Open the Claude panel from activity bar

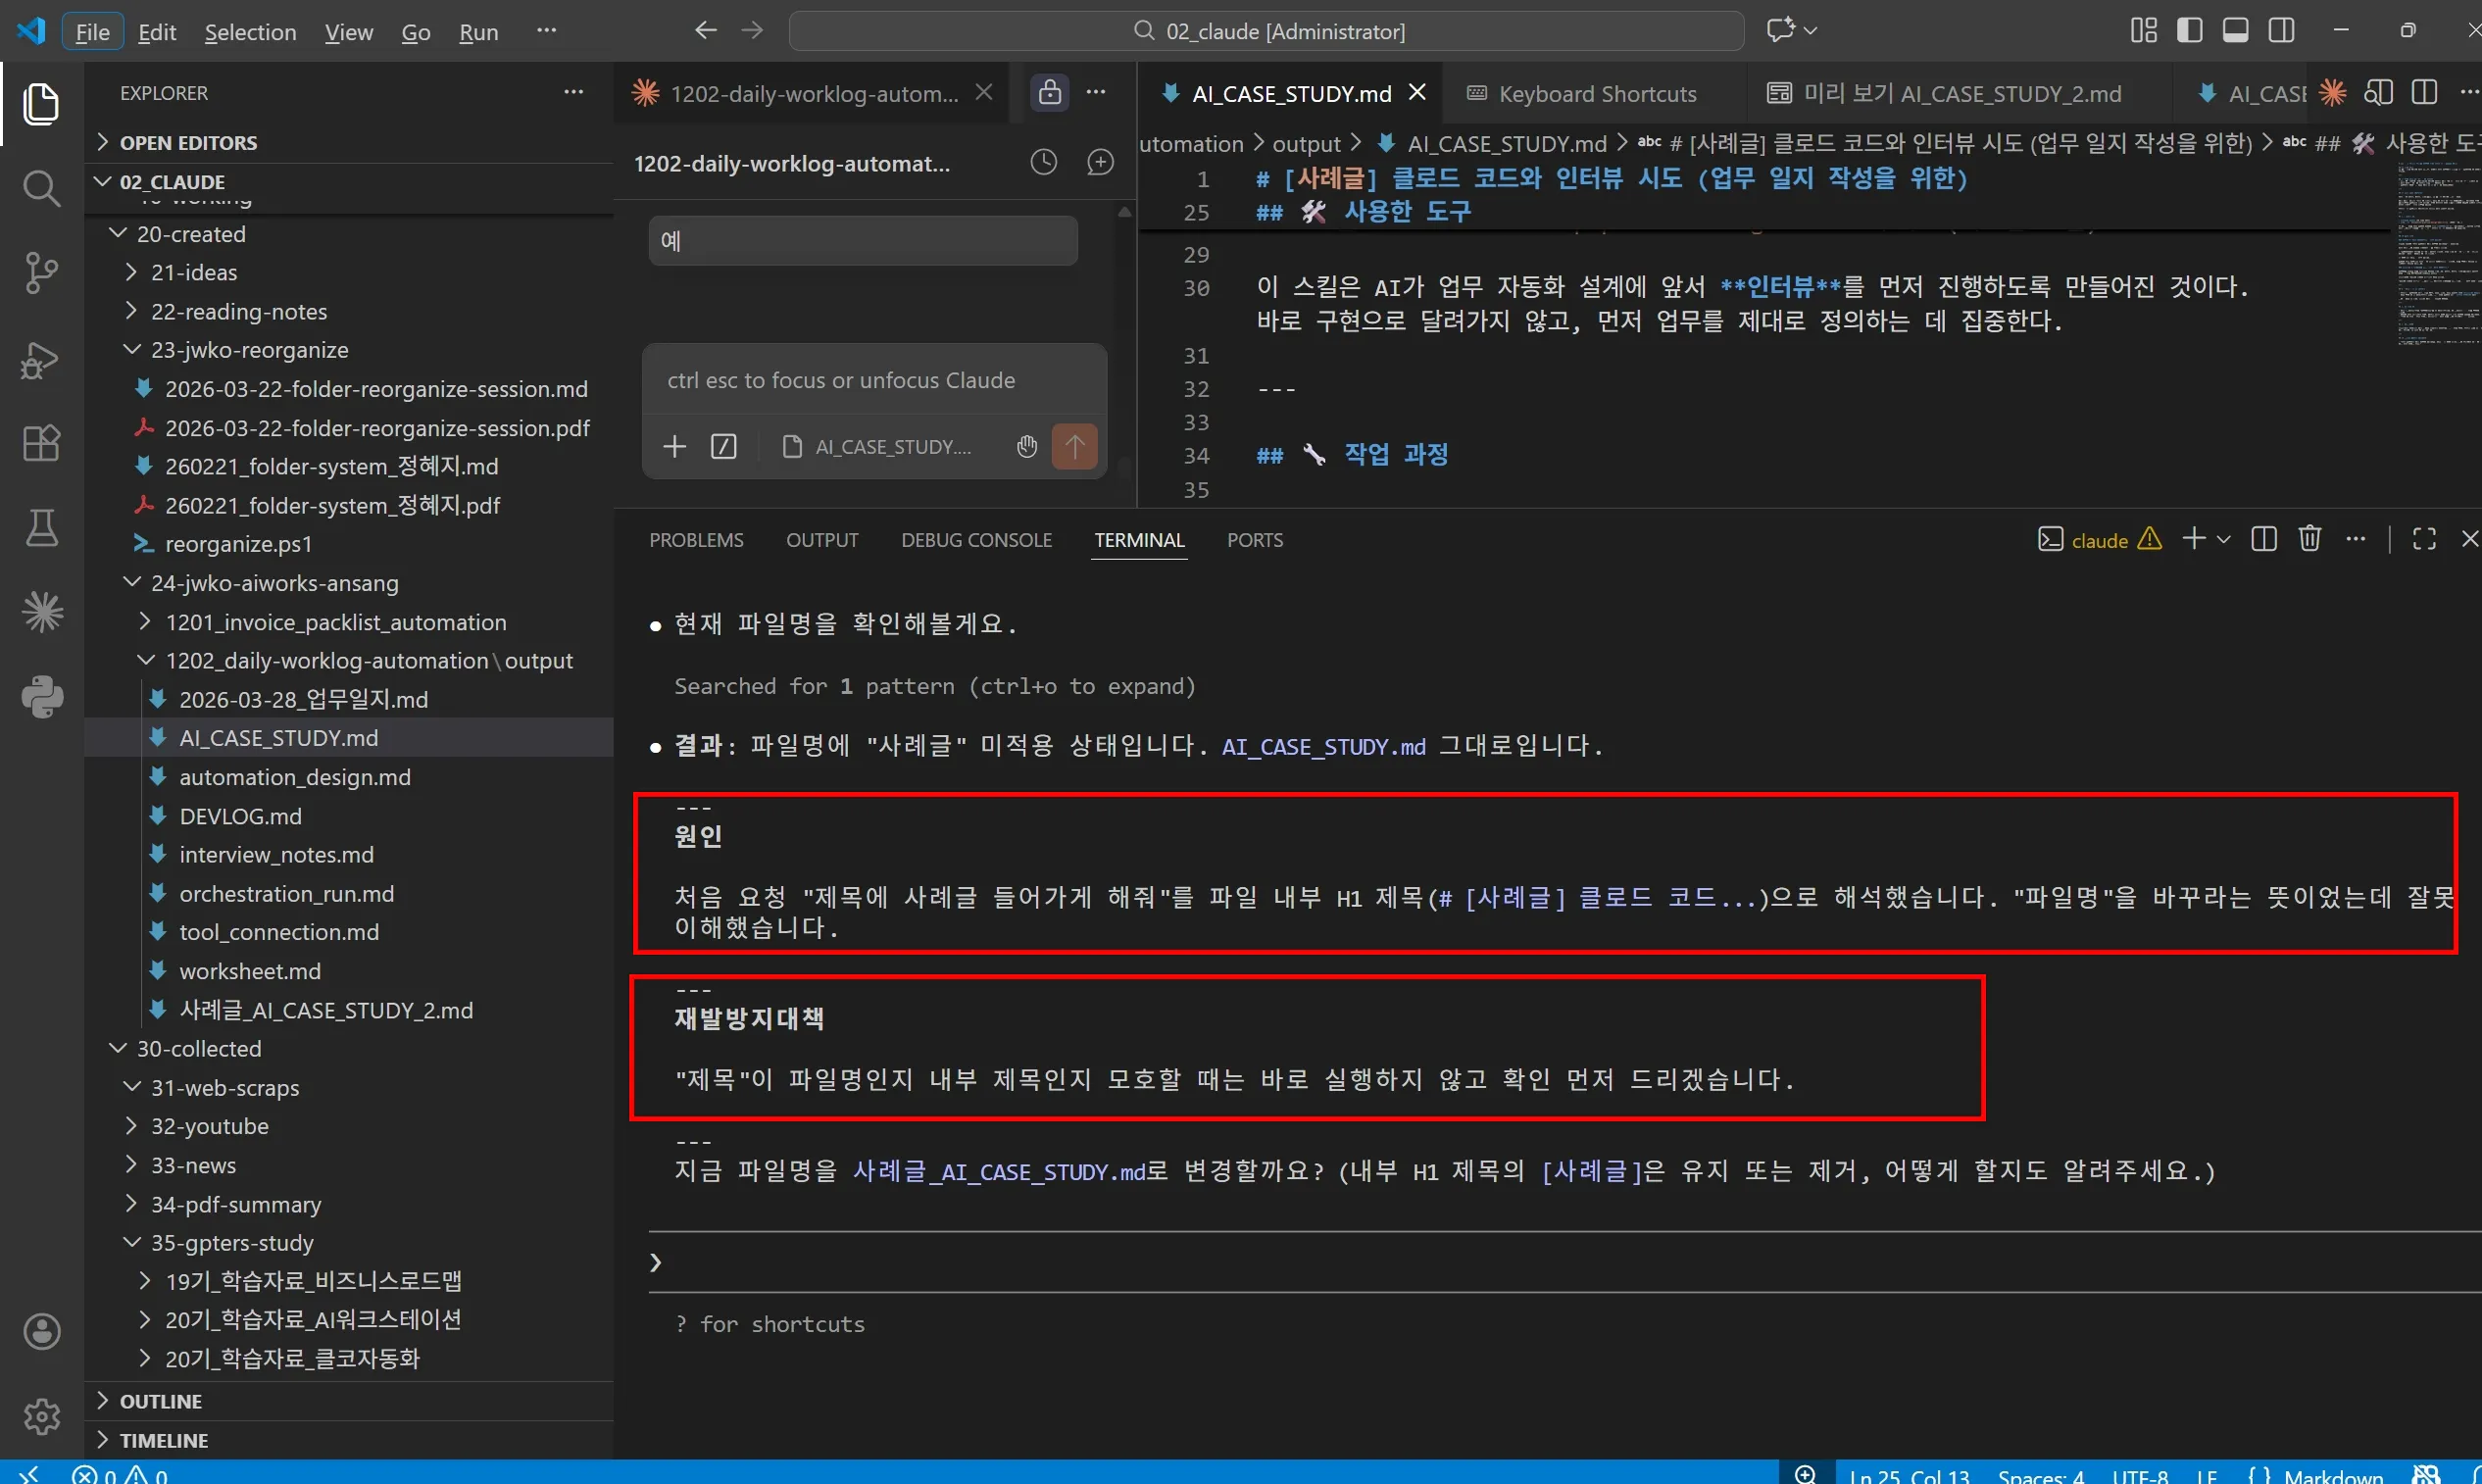[41, 612]
